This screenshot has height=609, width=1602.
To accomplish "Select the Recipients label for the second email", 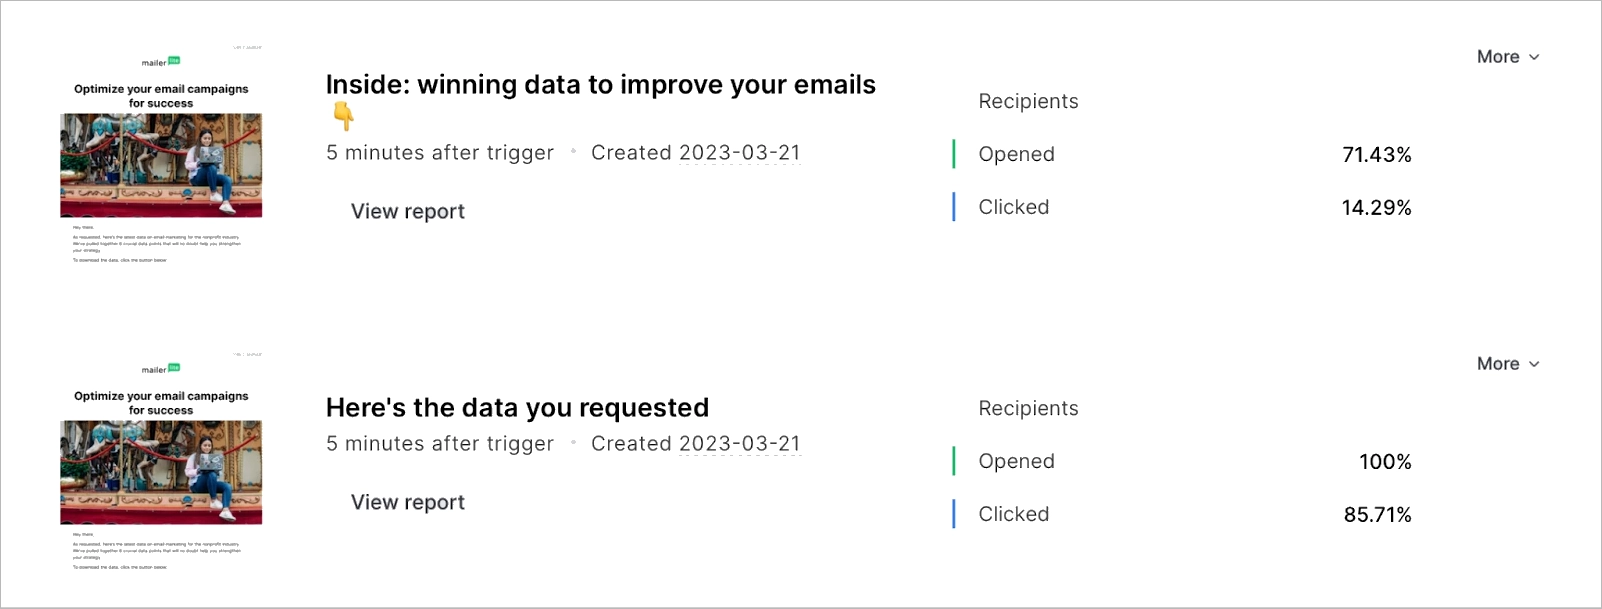I will (1028, 408).
